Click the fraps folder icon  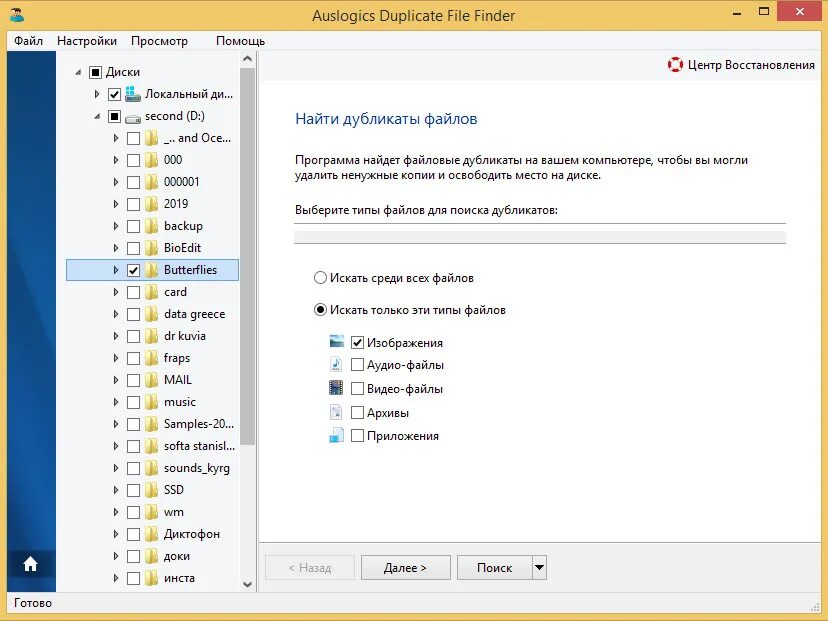click(152, 358)
